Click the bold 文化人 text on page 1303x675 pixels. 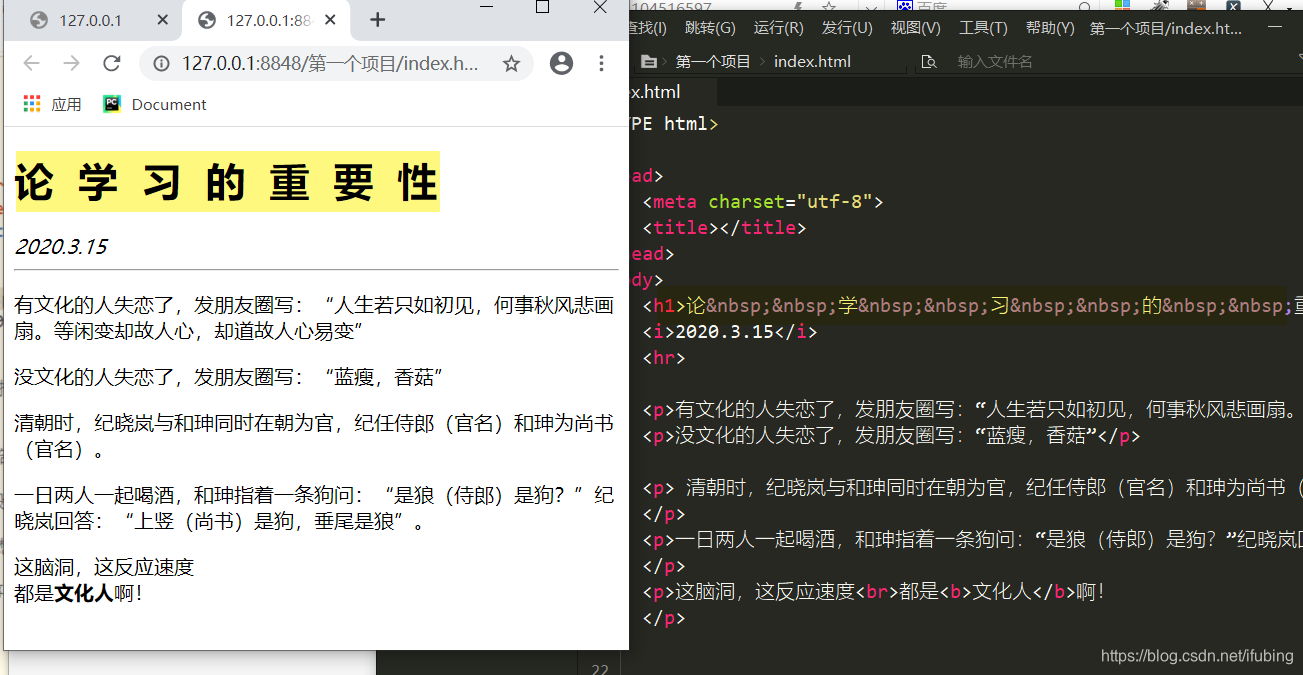(x=84, y=593)
